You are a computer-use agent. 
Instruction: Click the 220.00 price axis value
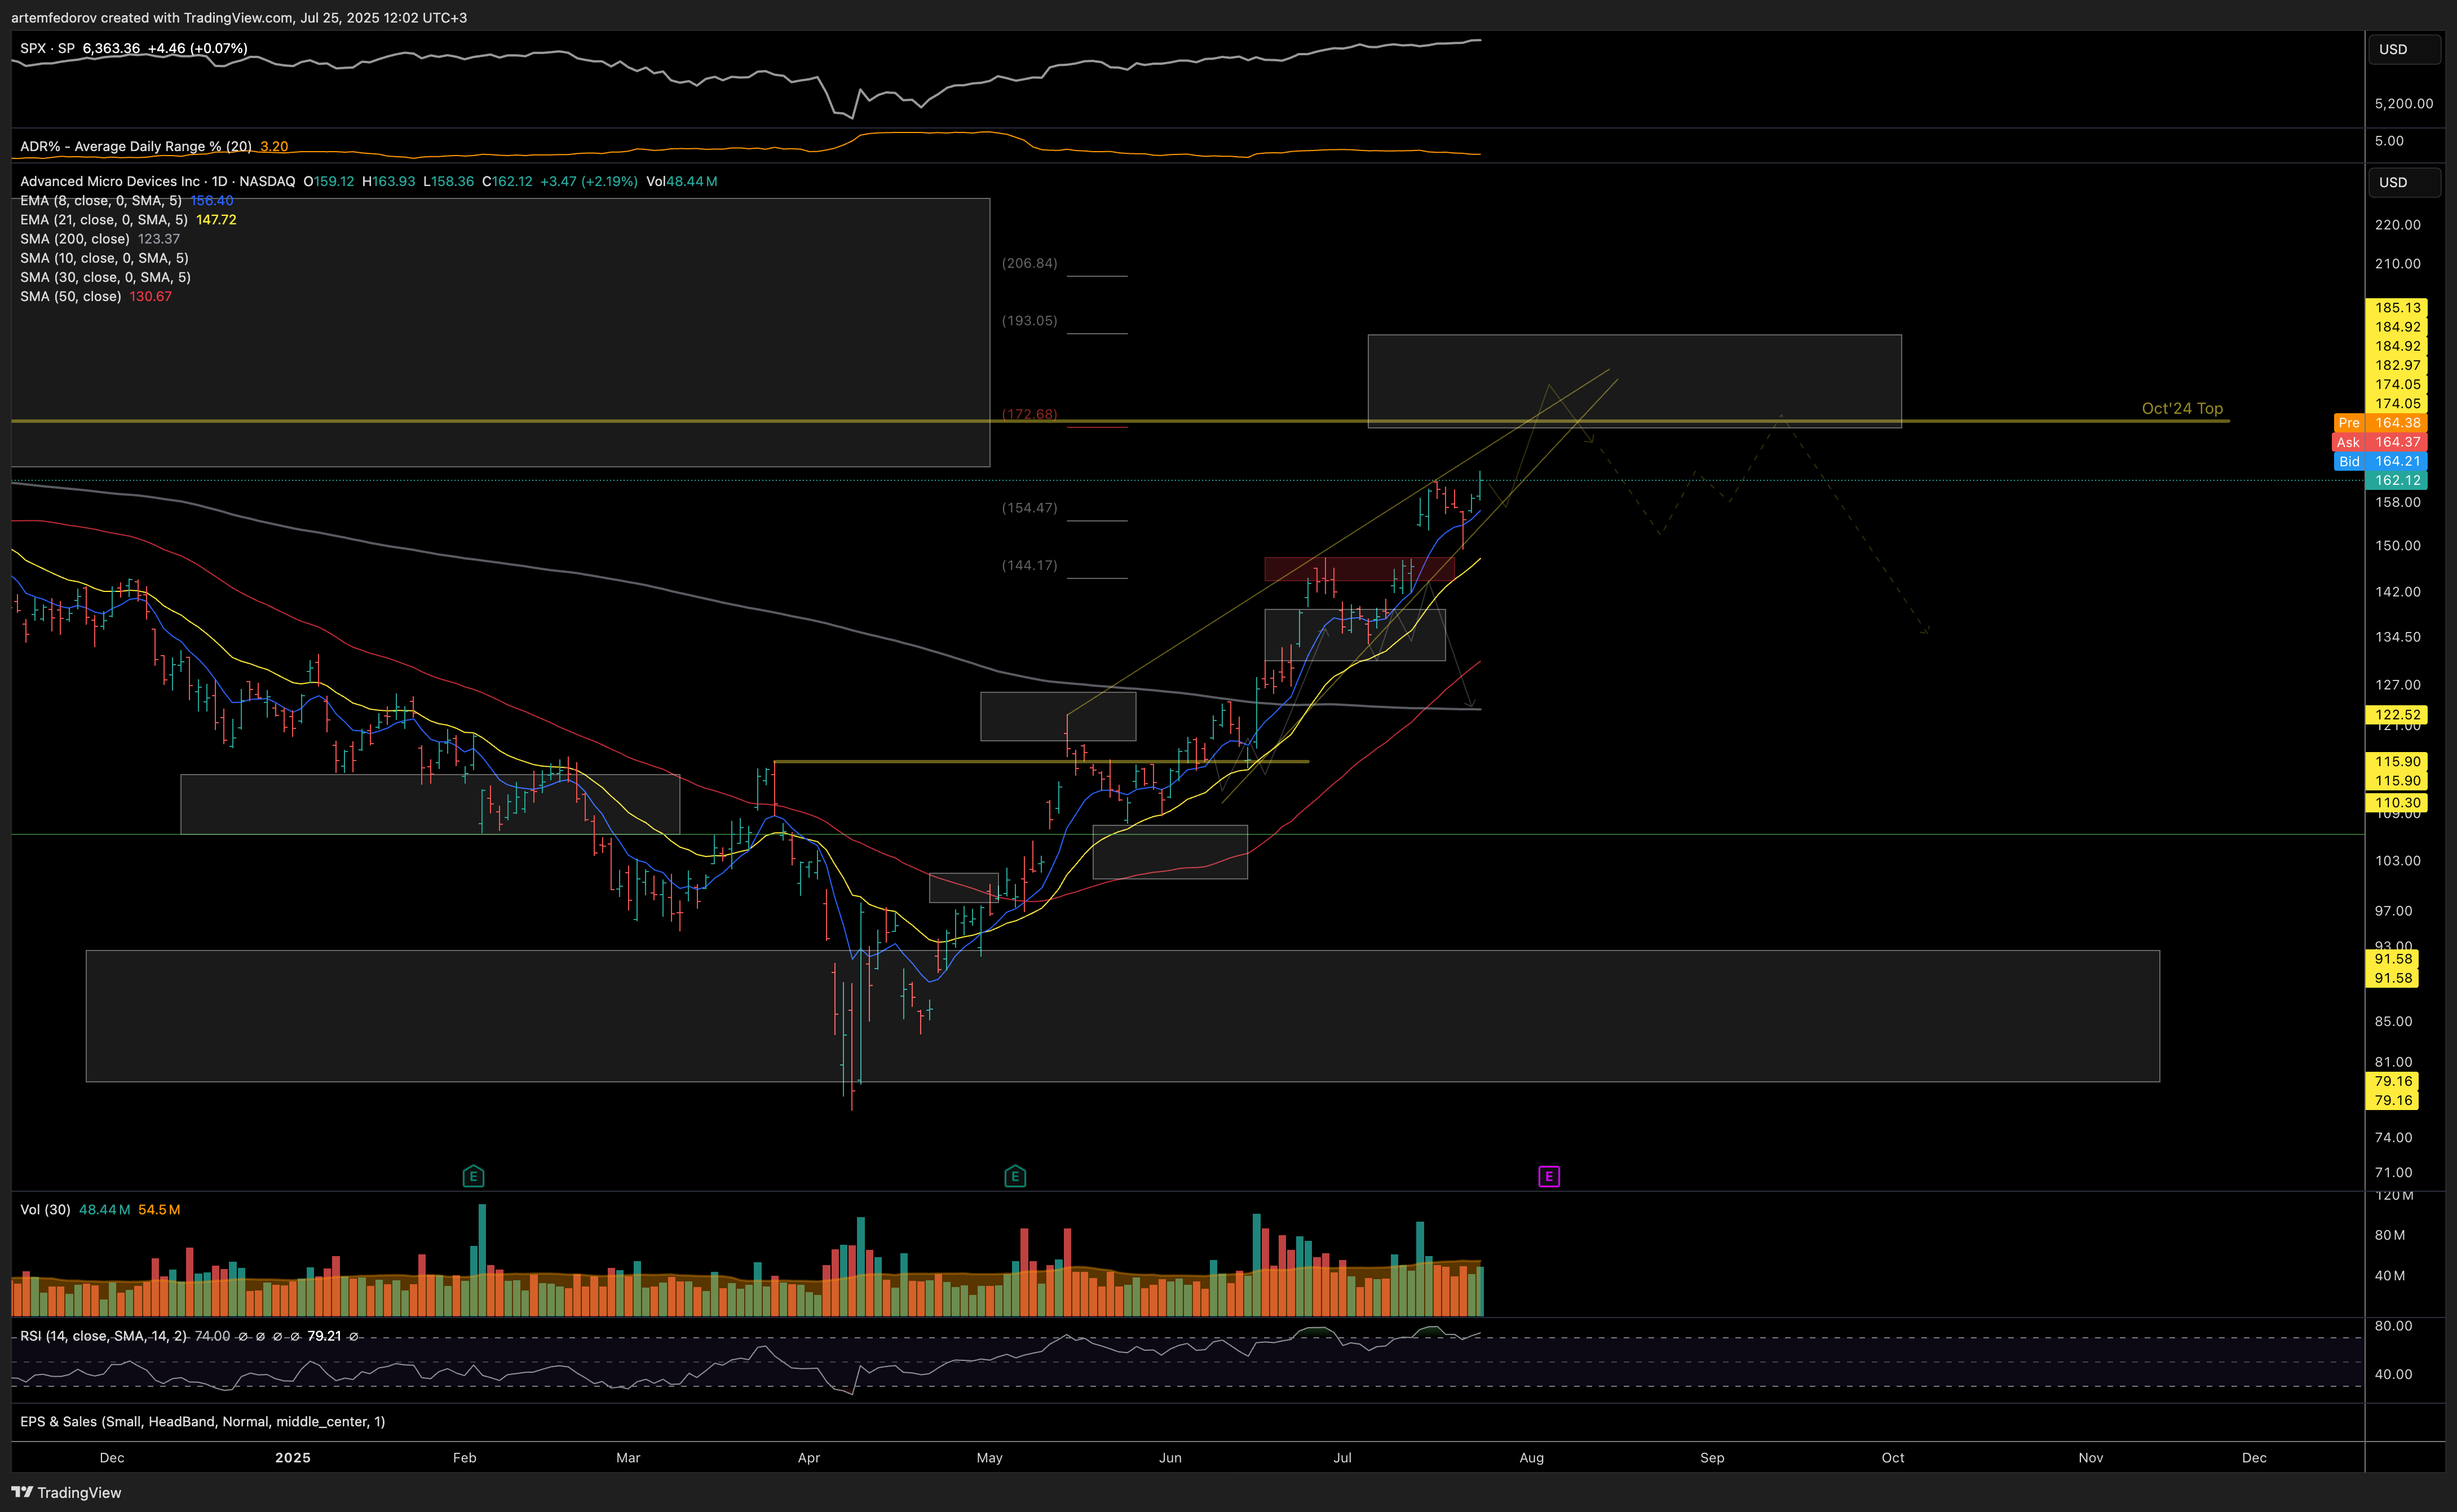2397,224
